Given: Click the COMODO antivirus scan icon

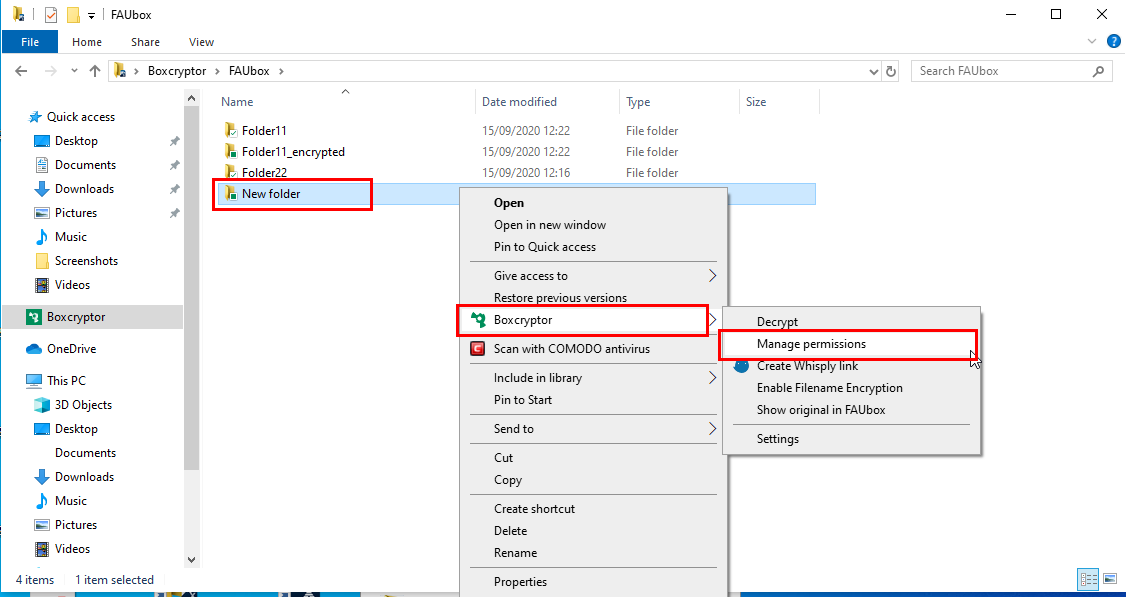Looking at the screenshot, I should (478, 349).
